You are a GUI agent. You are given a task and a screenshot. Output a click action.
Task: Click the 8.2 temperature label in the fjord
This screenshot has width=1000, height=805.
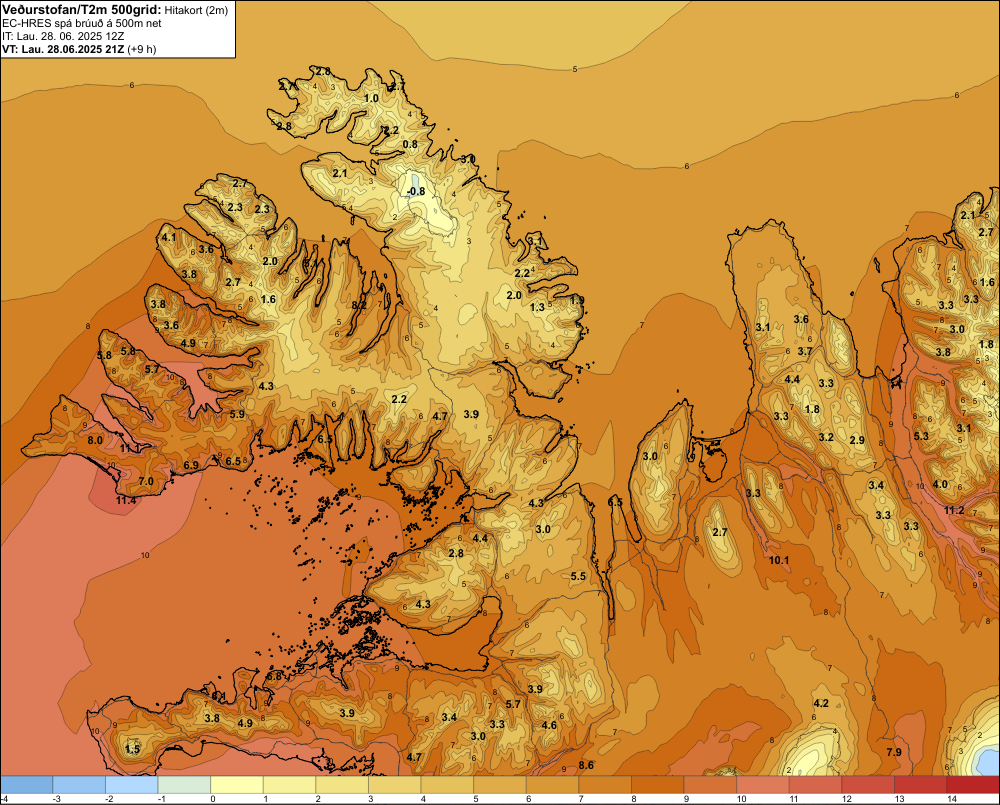359,305
